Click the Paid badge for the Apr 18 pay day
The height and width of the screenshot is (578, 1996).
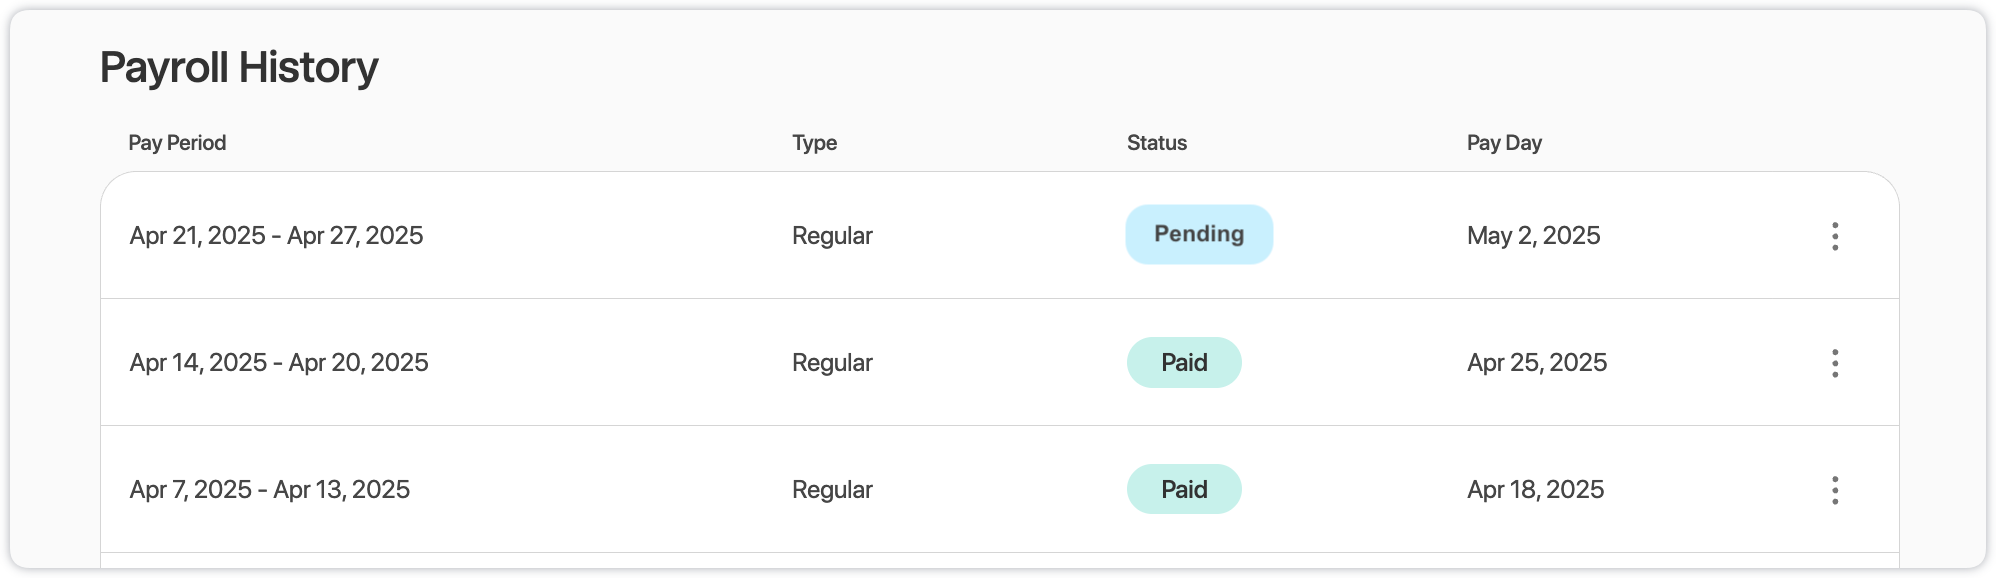point(1184,490)
